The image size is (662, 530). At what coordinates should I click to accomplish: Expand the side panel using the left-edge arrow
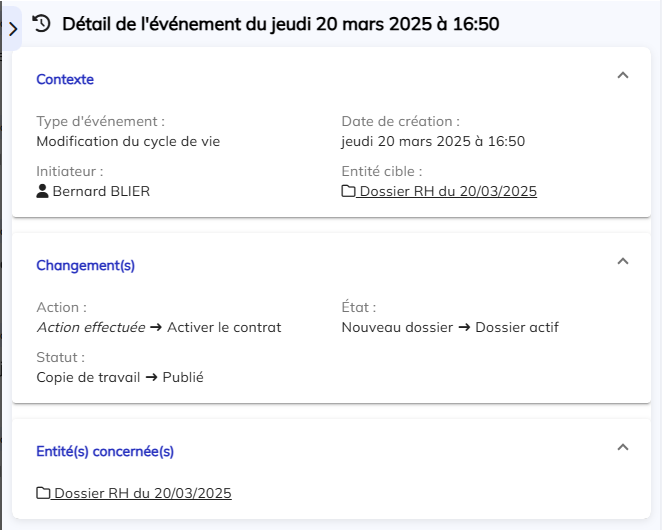click(x=12, y=29)
